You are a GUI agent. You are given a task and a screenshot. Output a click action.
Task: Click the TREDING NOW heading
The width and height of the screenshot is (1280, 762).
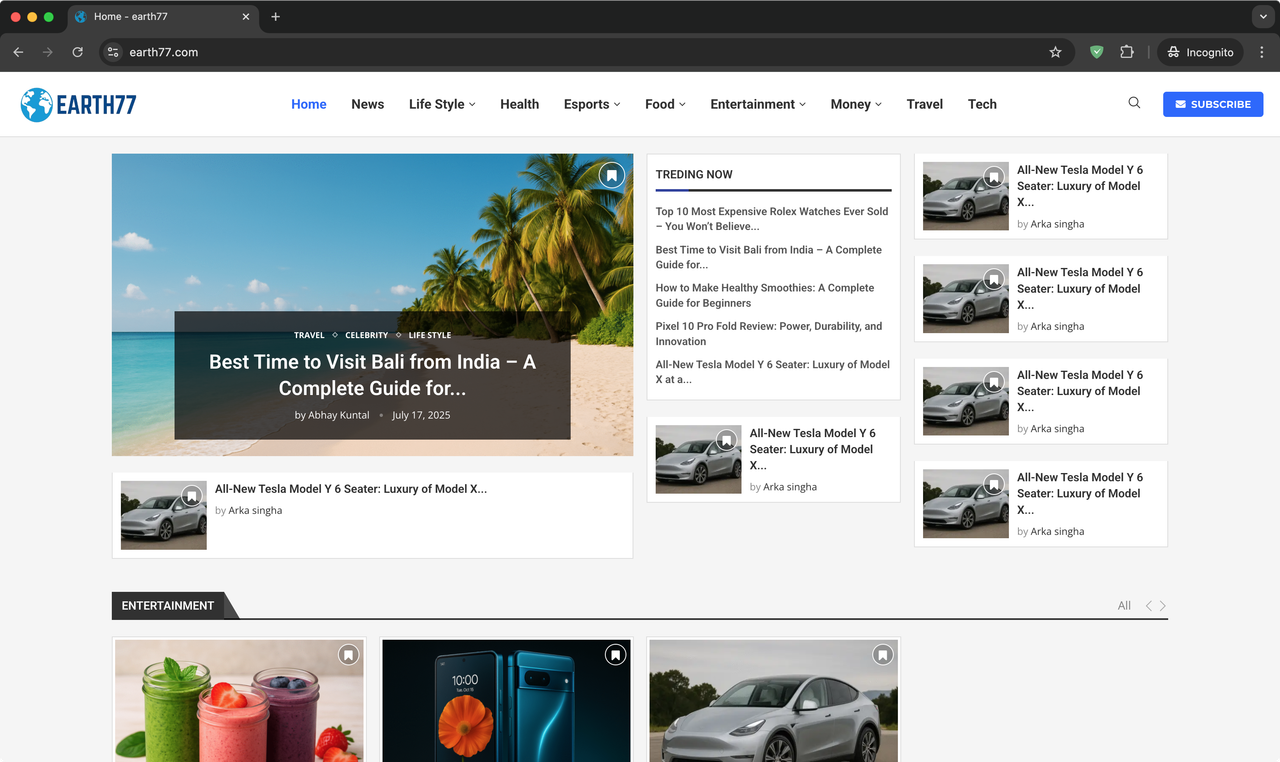tap(694, 174)
